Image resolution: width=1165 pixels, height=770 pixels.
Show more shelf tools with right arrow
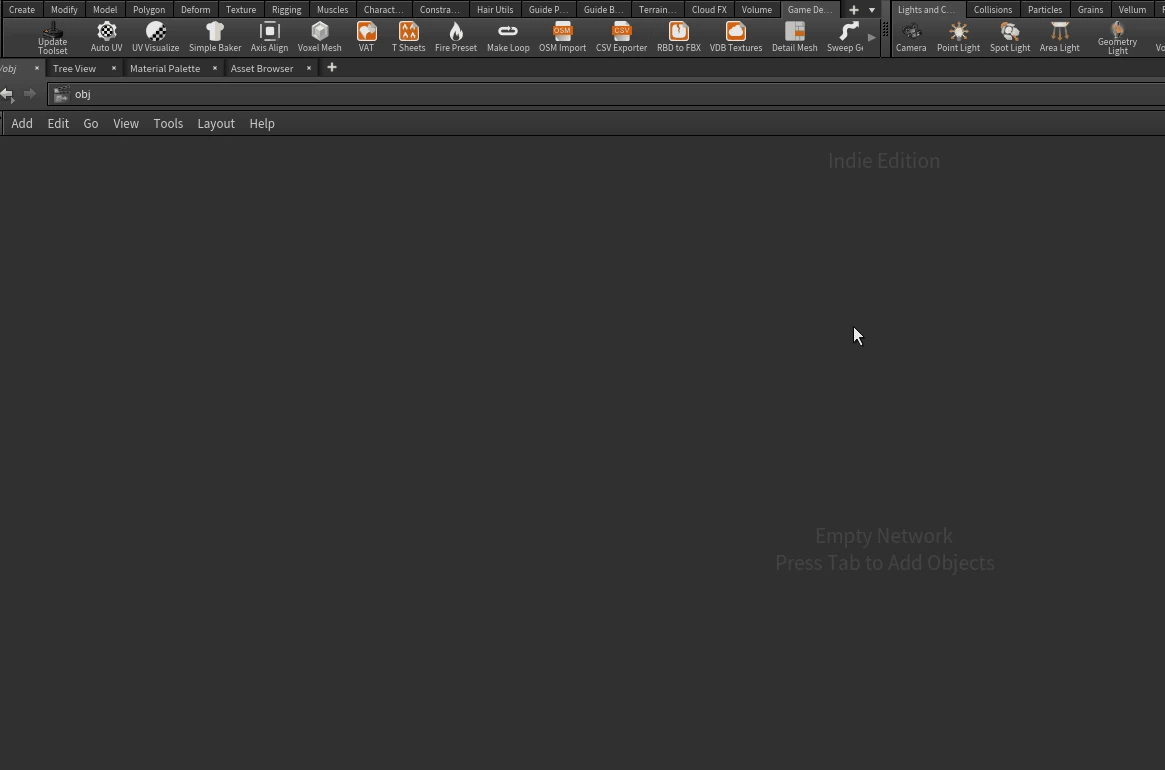872,37
